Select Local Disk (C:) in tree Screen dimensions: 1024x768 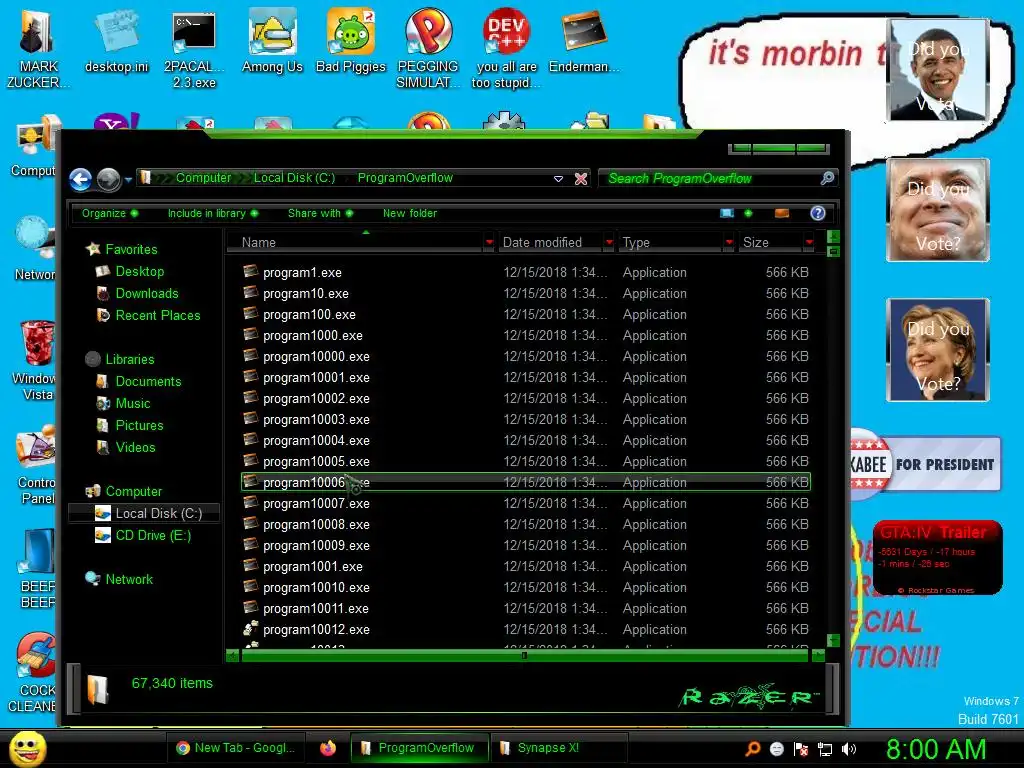[x=159, y=514]
